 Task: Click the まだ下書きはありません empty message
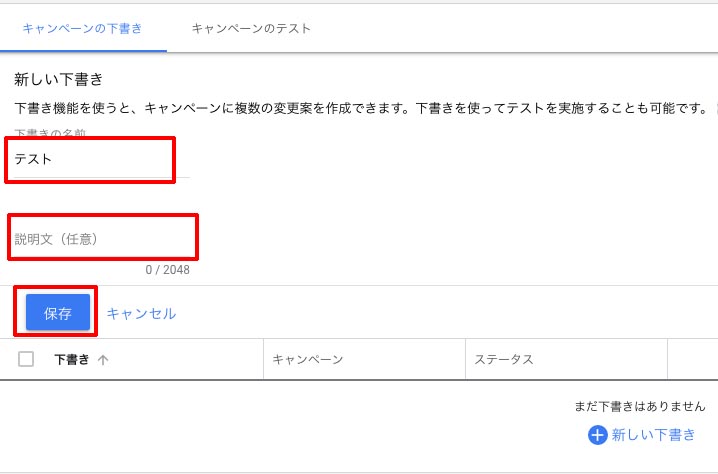click(x=640, y=406)
